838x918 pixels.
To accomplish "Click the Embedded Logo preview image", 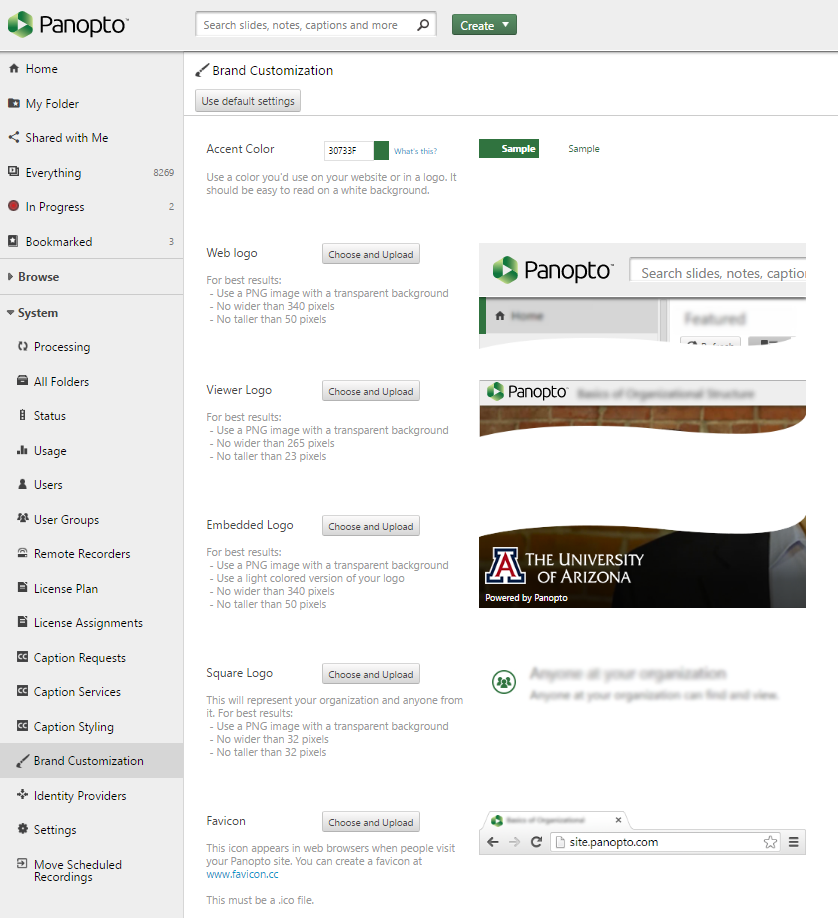I will [642, 561].
